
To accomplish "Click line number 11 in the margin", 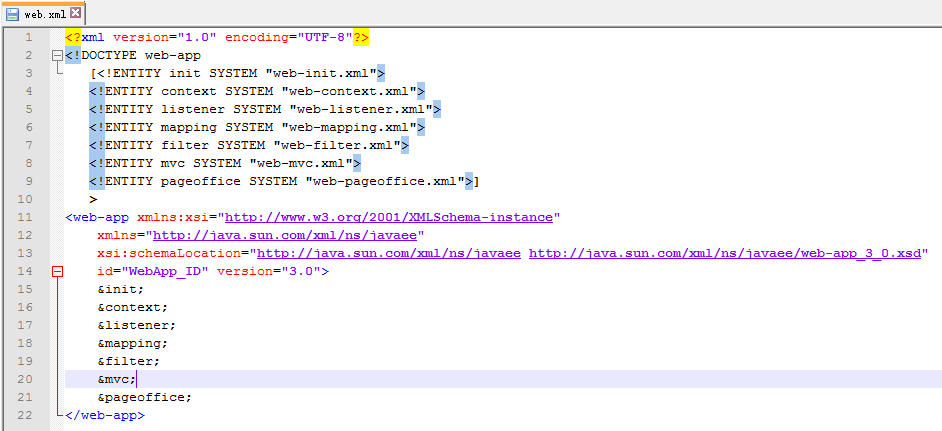I will pos(26,218).
